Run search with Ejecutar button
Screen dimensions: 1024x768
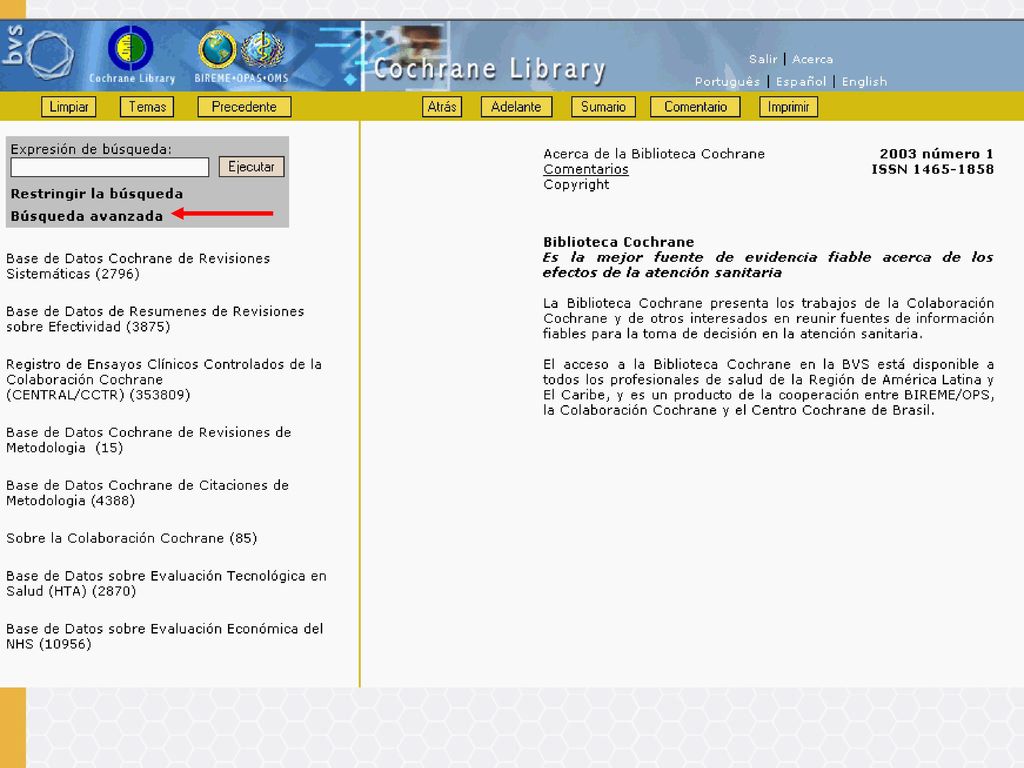click(x=251, y=167)
